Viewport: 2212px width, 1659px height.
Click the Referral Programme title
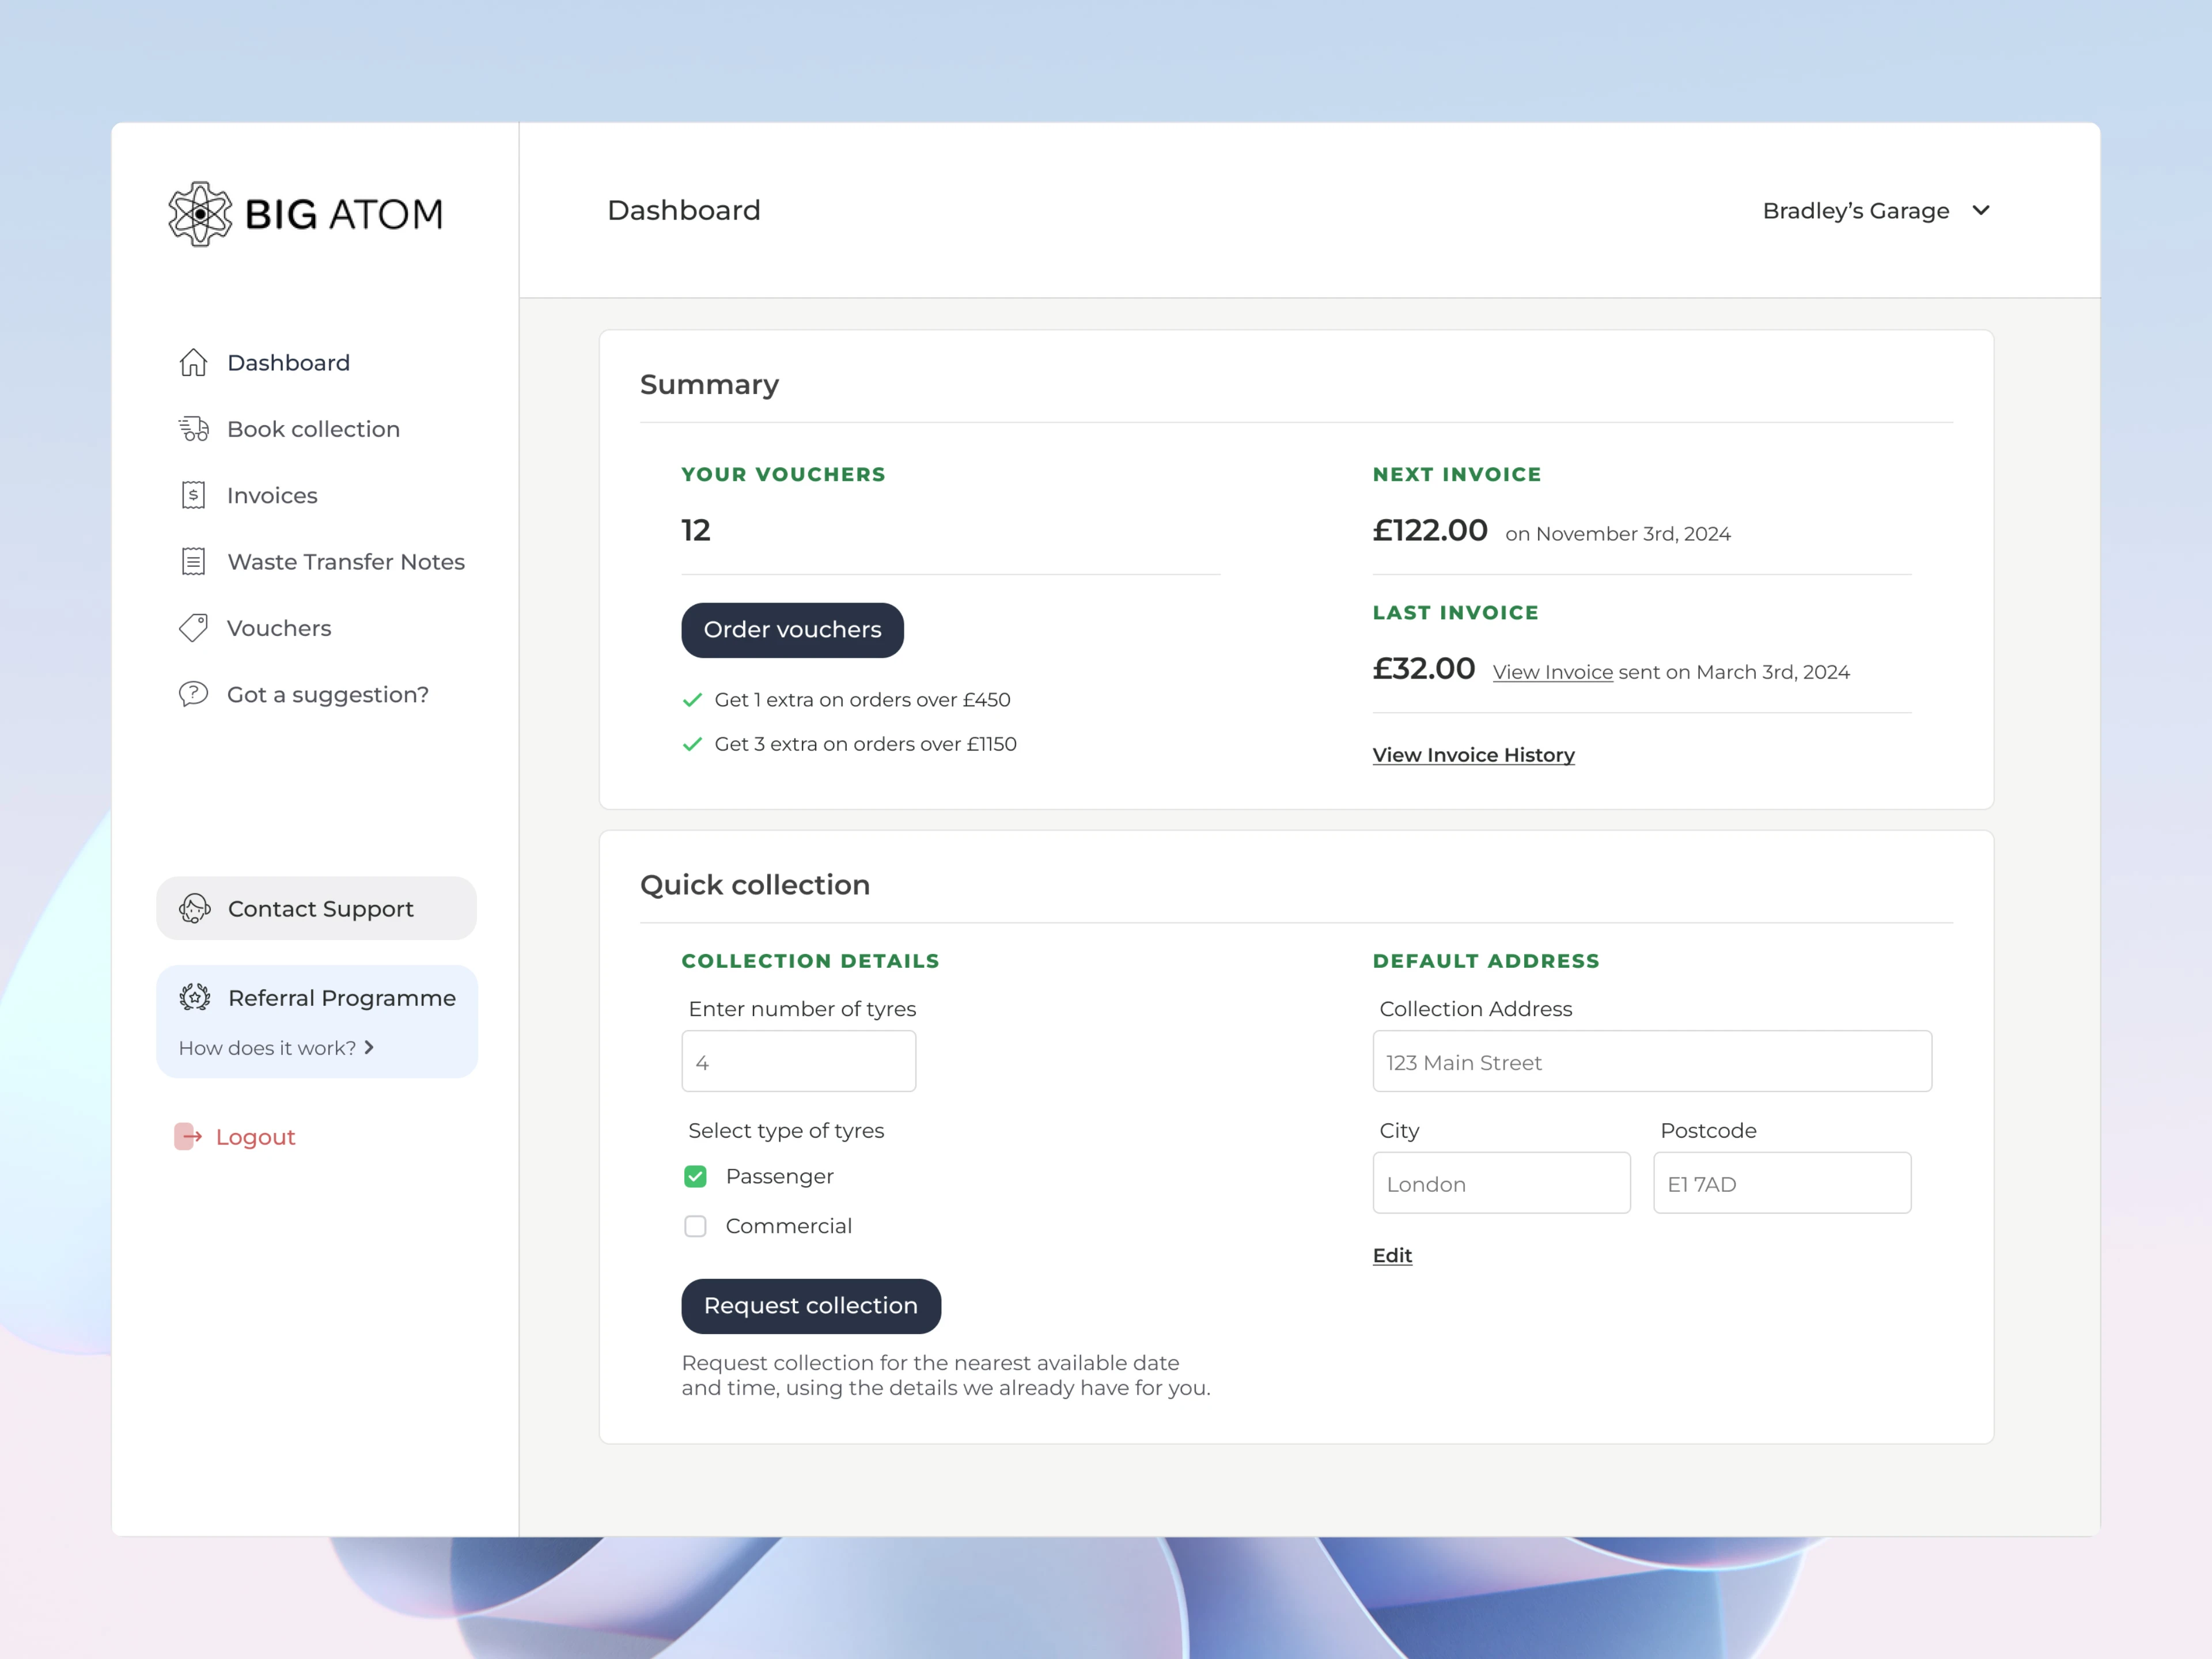coord(342,998)
